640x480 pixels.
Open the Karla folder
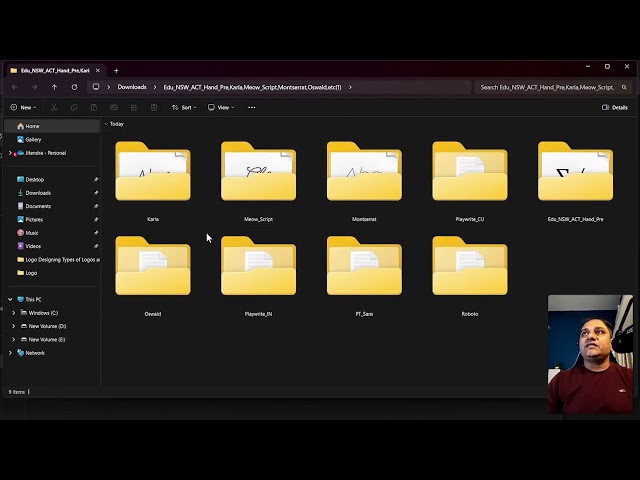pos(153,171)
